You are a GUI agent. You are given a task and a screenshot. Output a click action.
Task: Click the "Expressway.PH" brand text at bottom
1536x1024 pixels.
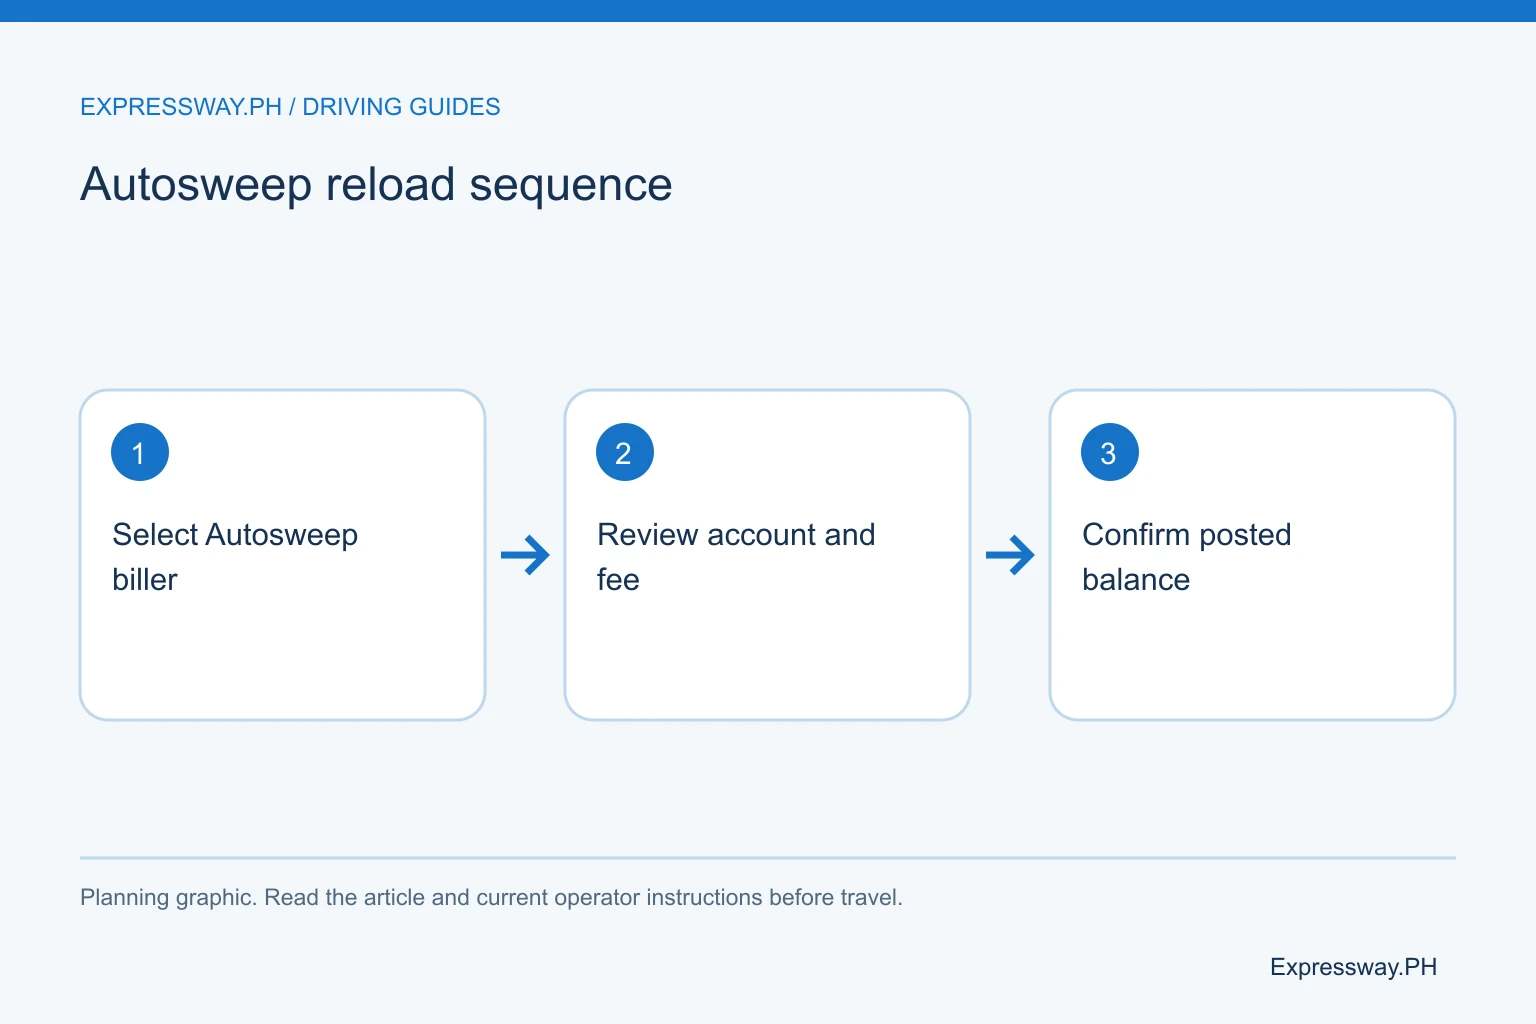(1353, 967)
